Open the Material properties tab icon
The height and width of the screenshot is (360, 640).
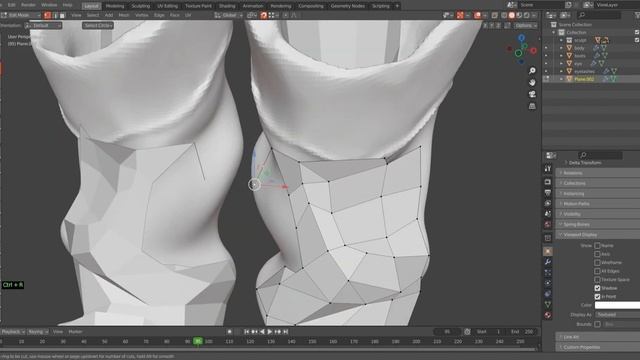548,315
